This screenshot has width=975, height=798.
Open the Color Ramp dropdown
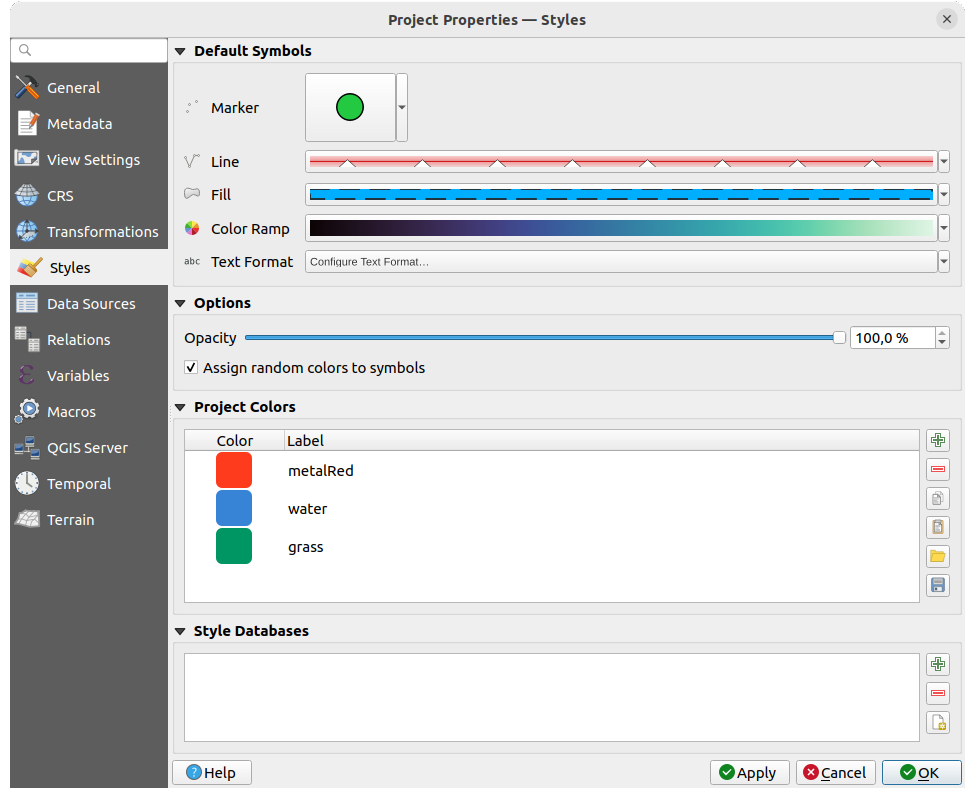pyautogui.click(x=943, y=229)
